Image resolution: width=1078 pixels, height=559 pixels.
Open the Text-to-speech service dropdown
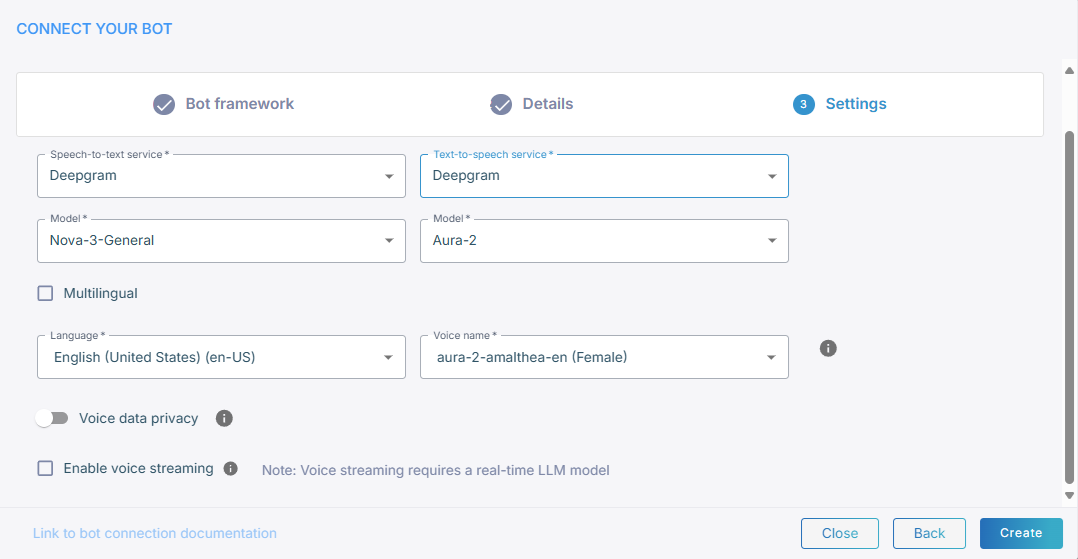604,176
